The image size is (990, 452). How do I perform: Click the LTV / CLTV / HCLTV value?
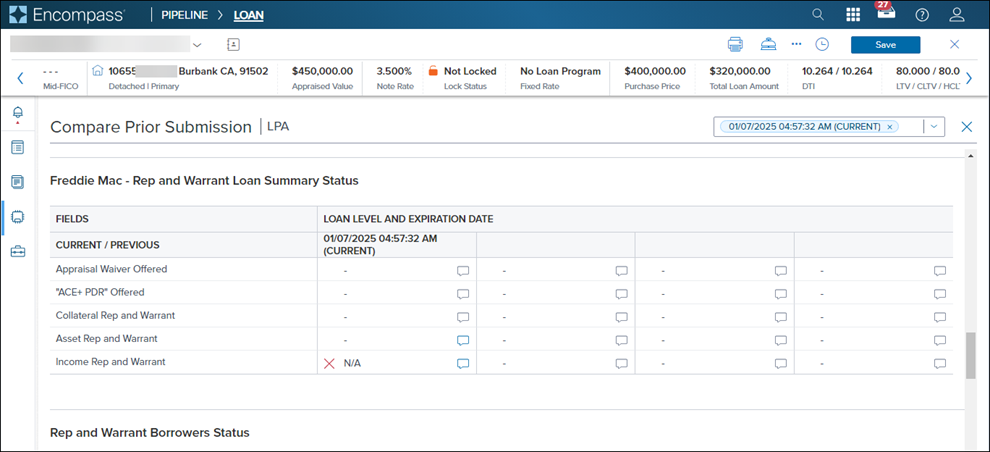927,71
